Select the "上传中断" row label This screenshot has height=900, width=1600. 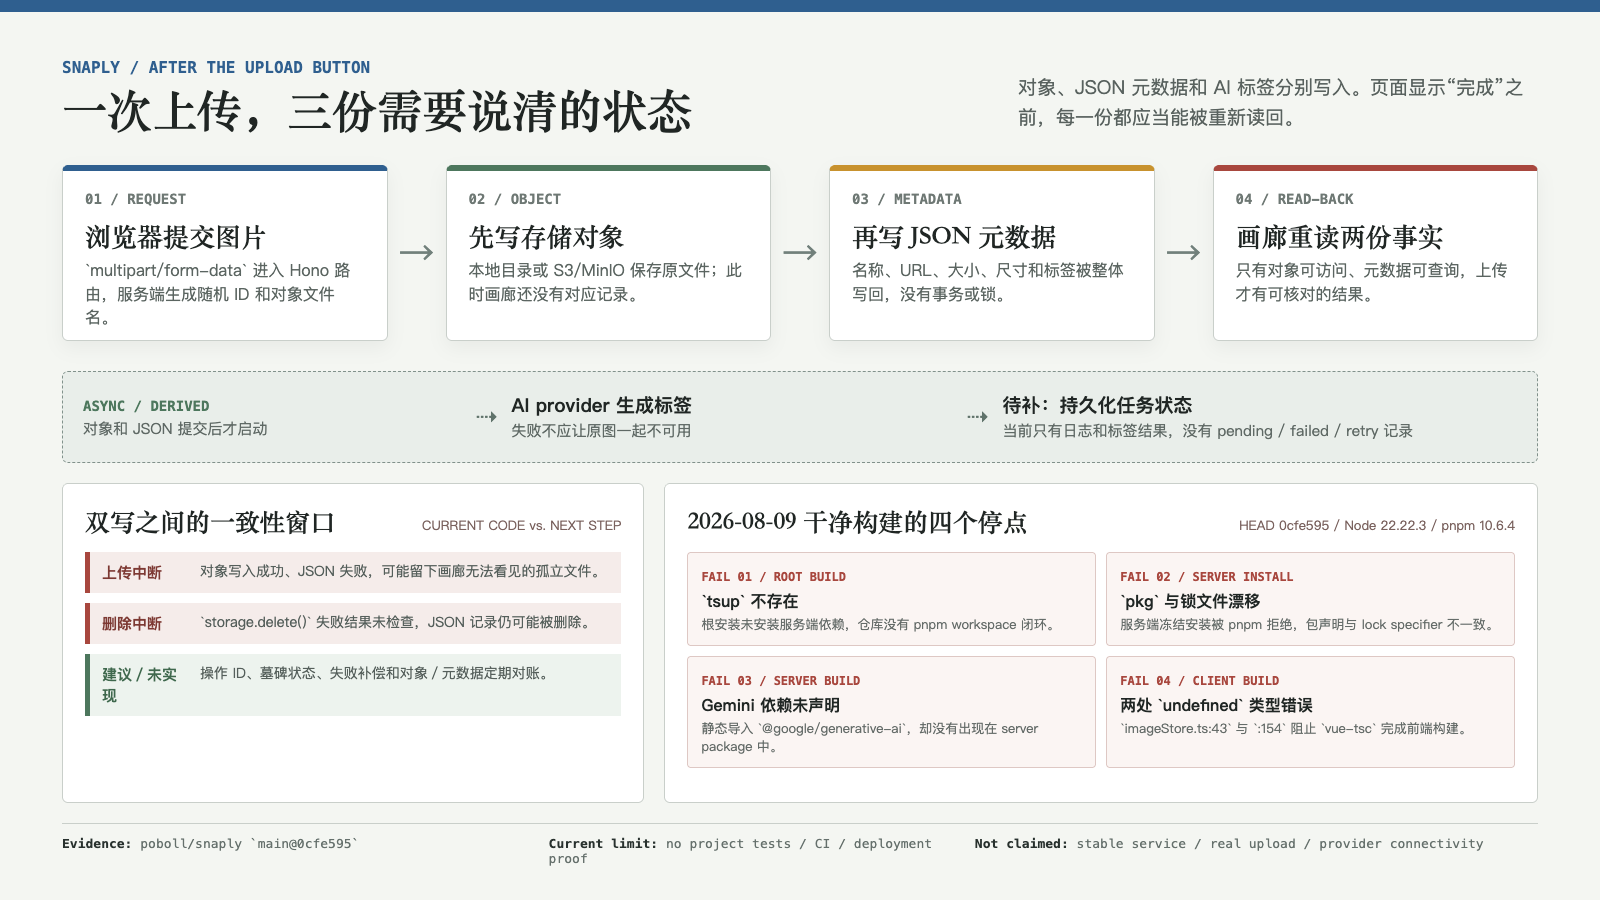click(132, 573)
